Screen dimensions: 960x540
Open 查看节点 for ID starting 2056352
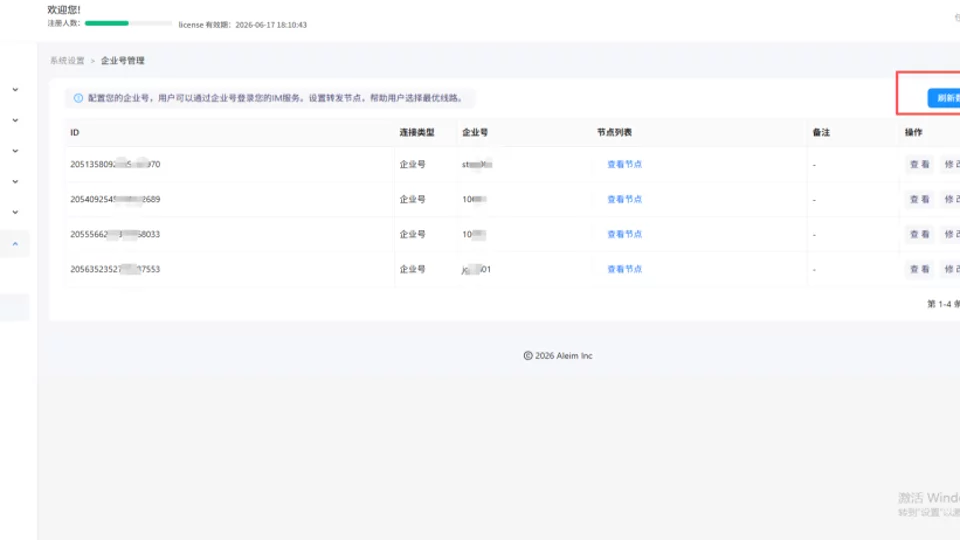(624, 269)
